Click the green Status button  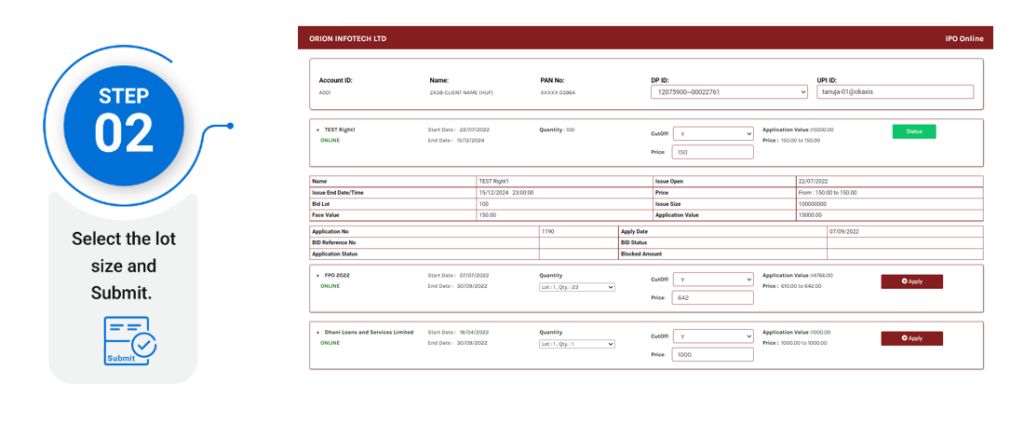tap(913, 131)
